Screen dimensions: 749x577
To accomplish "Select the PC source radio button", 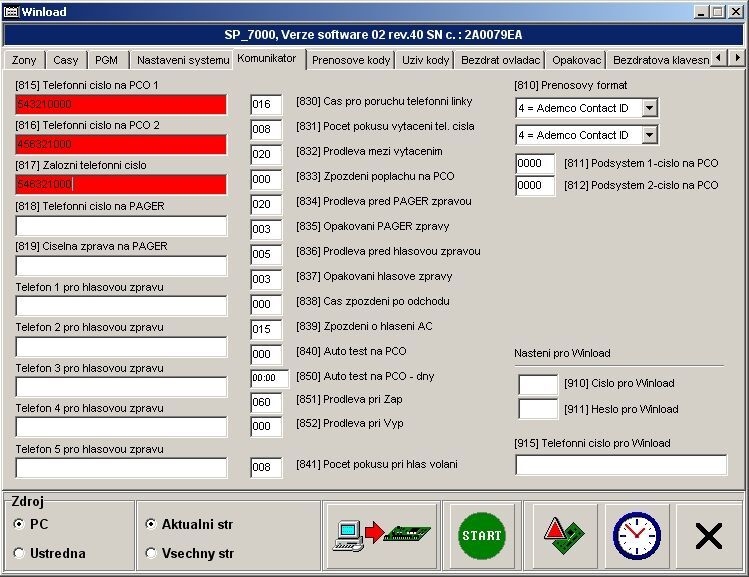I will (x=20, y=524).
